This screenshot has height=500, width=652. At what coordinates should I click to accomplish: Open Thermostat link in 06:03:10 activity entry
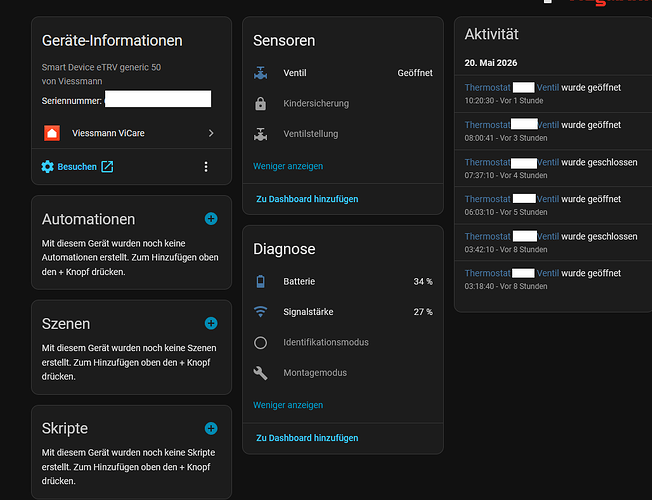487,199
